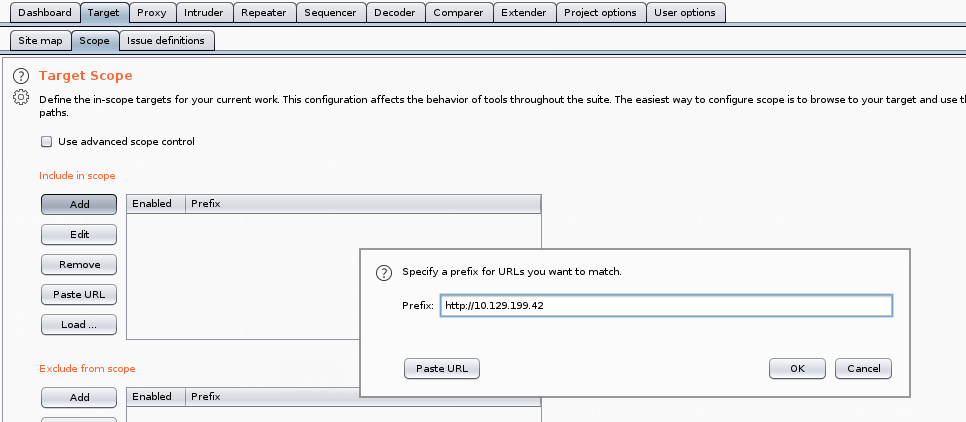Click Load button under Include in scope
The height and width of the screenshot is (422, 966).
click(x=79, y=325)
